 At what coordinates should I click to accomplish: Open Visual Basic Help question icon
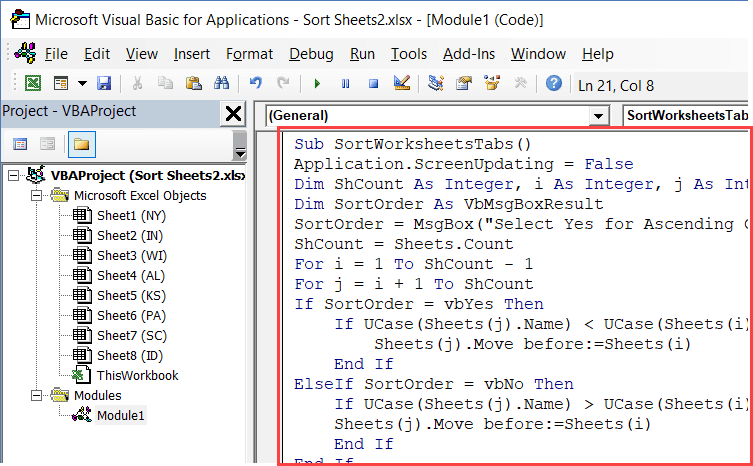click(554, 84)
